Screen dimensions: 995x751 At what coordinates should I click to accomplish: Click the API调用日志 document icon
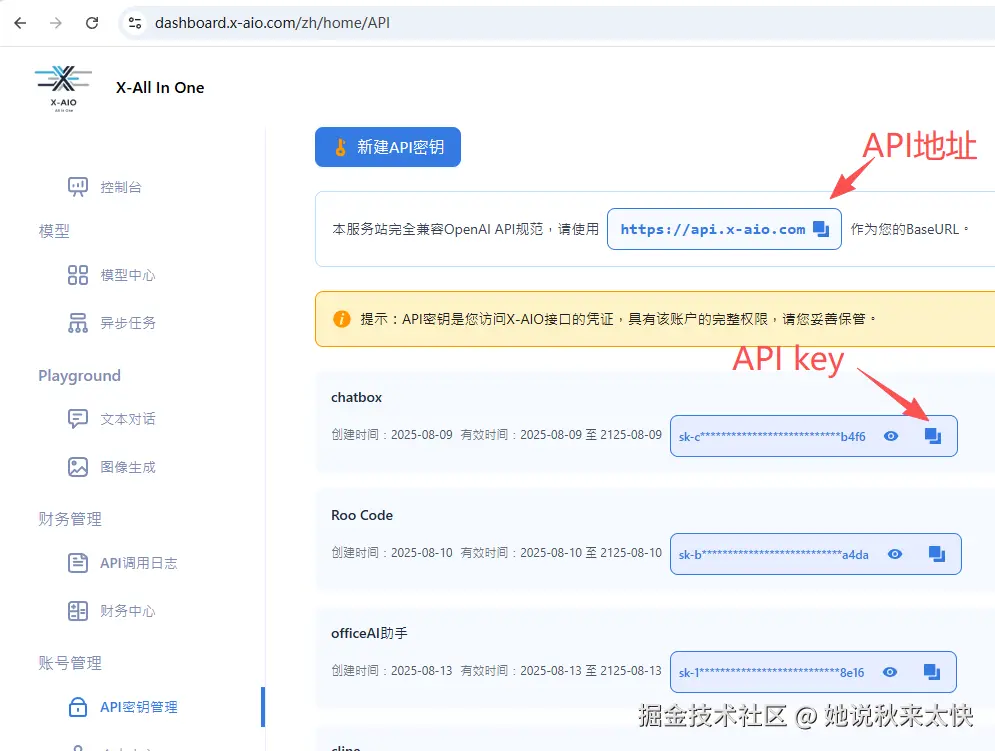pyautogui.click(x=78, y=563)
